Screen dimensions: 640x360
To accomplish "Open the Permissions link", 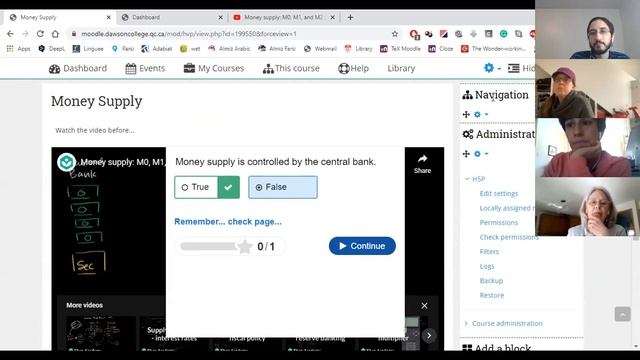I will click(x=498, y=222).
